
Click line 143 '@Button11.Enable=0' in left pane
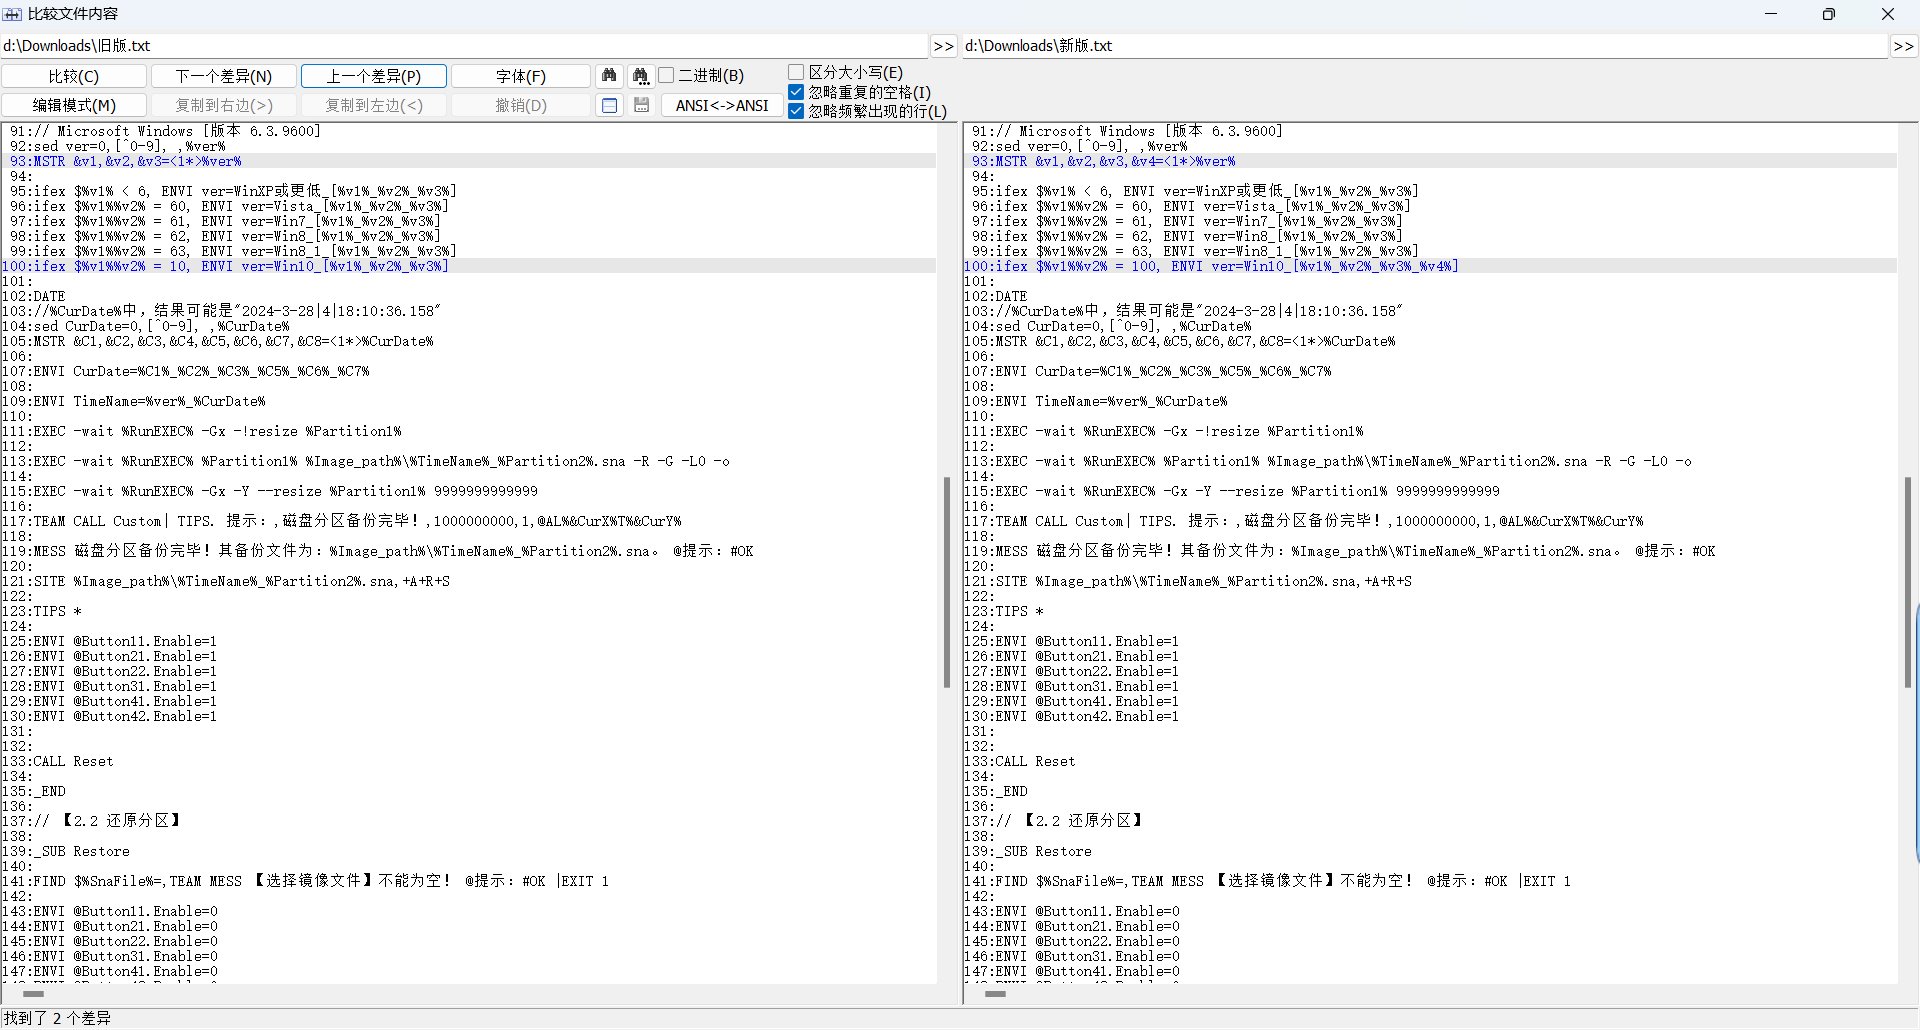tap(110, 911)
